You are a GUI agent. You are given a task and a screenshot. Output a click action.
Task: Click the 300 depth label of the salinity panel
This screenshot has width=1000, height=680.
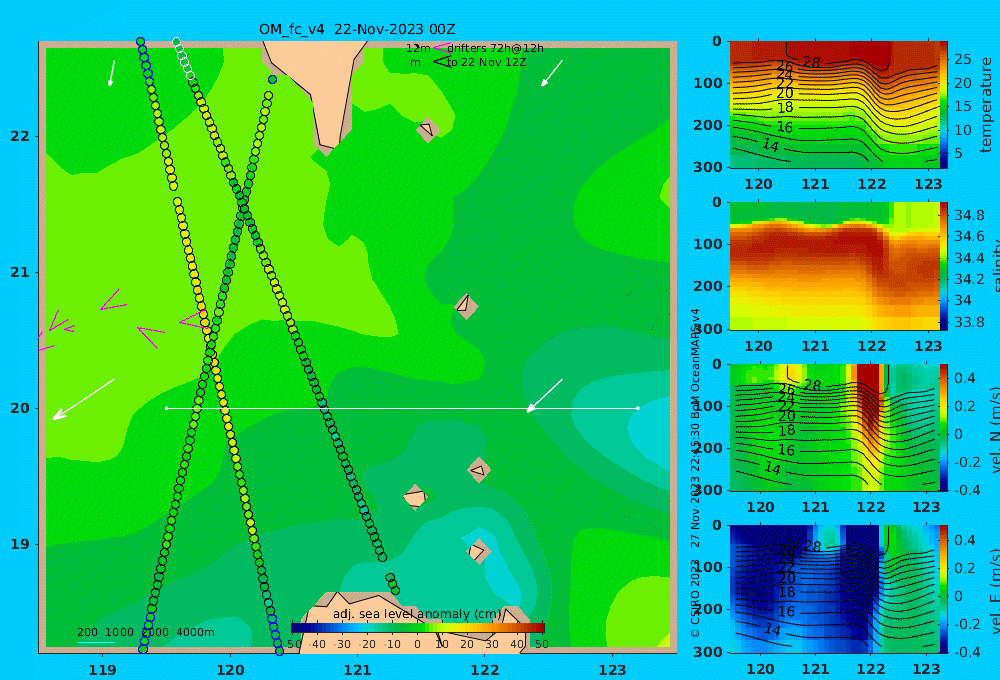pos(708,329)
